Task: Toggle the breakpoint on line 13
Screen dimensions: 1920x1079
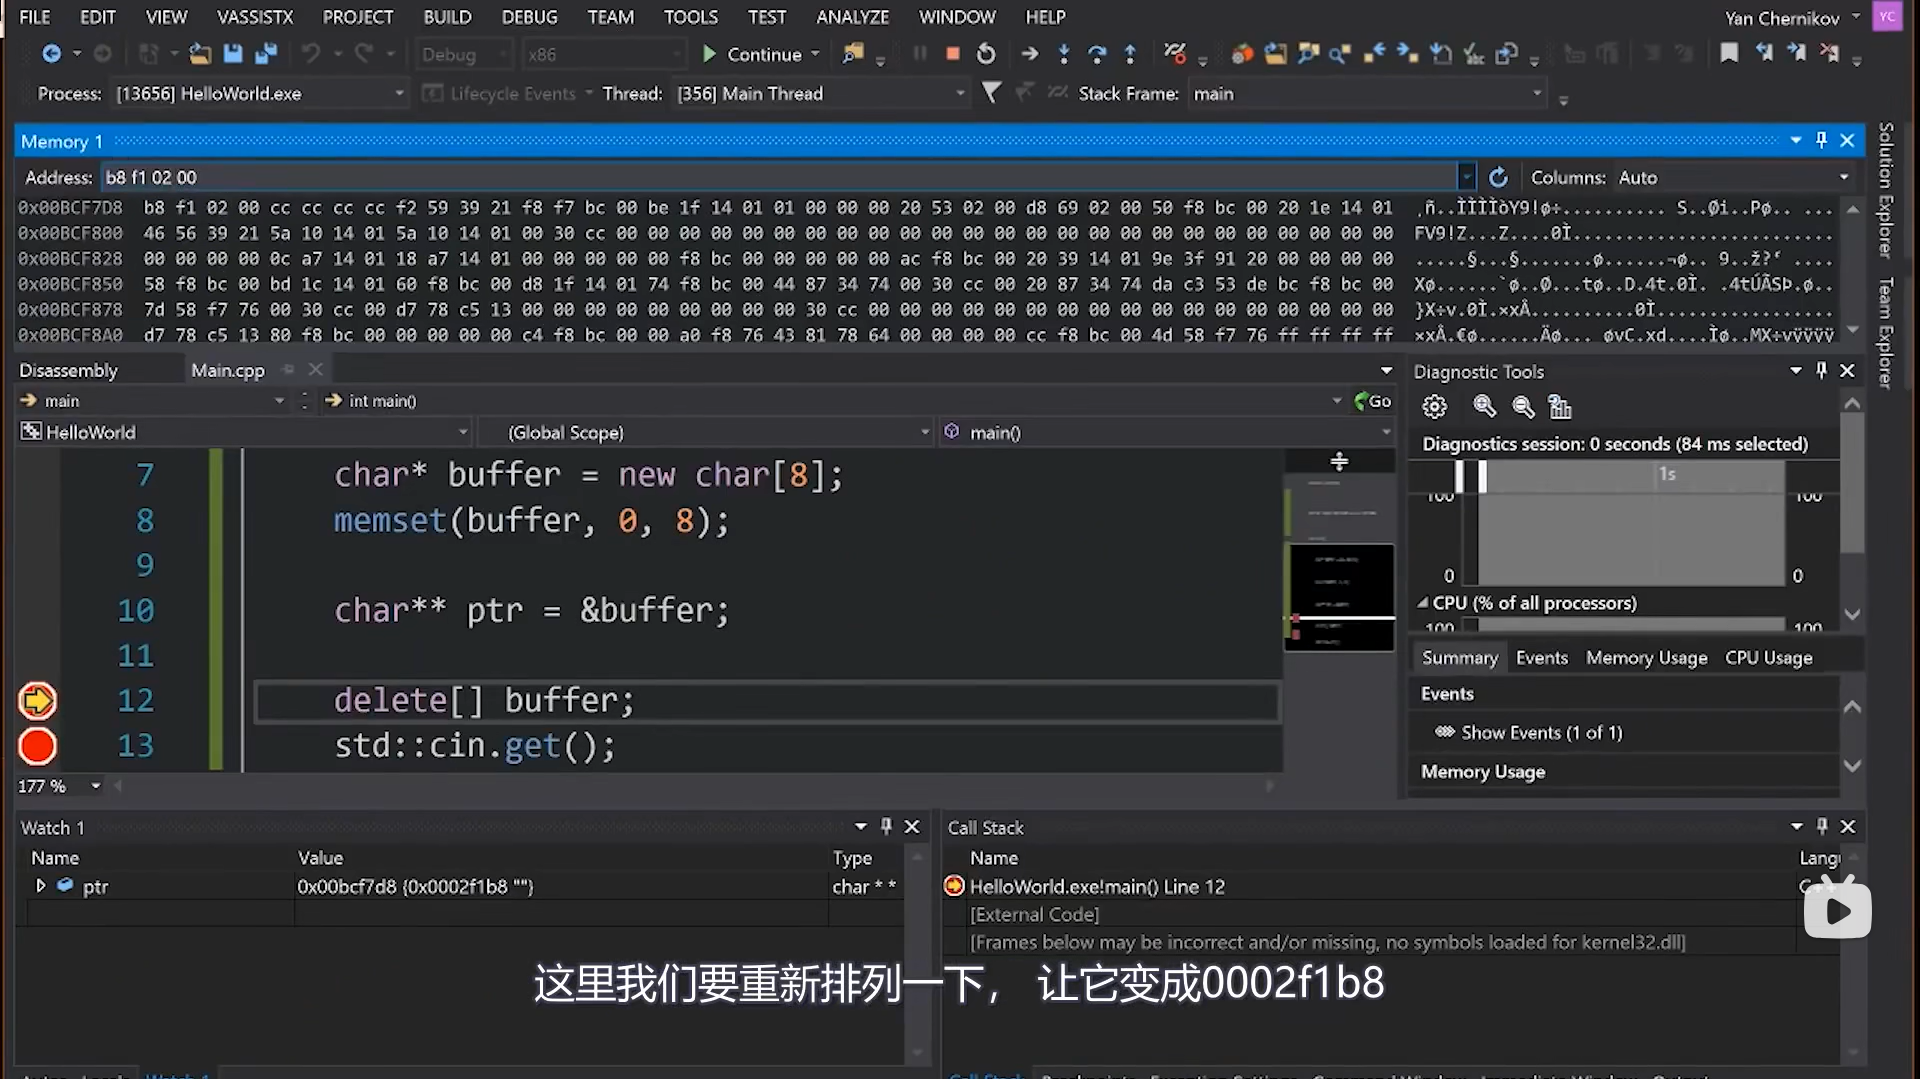Action: [38, 746]
